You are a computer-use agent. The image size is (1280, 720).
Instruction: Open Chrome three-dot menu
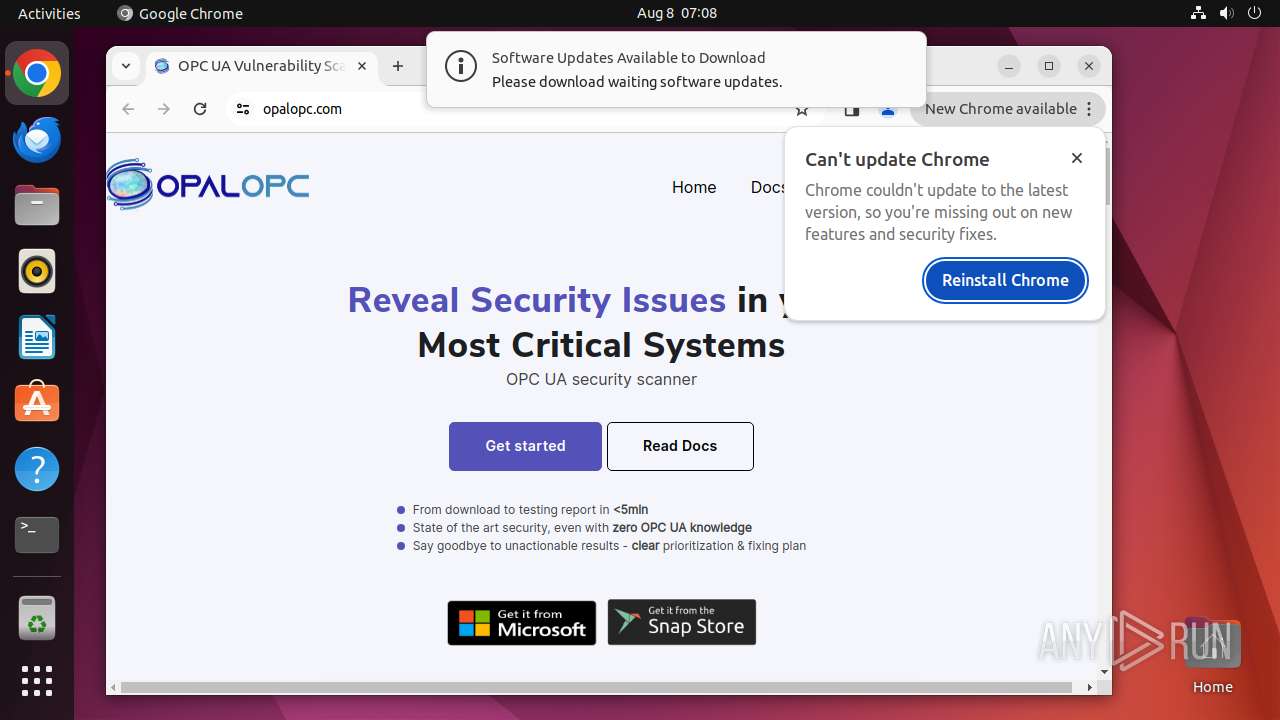[1089, 109]
